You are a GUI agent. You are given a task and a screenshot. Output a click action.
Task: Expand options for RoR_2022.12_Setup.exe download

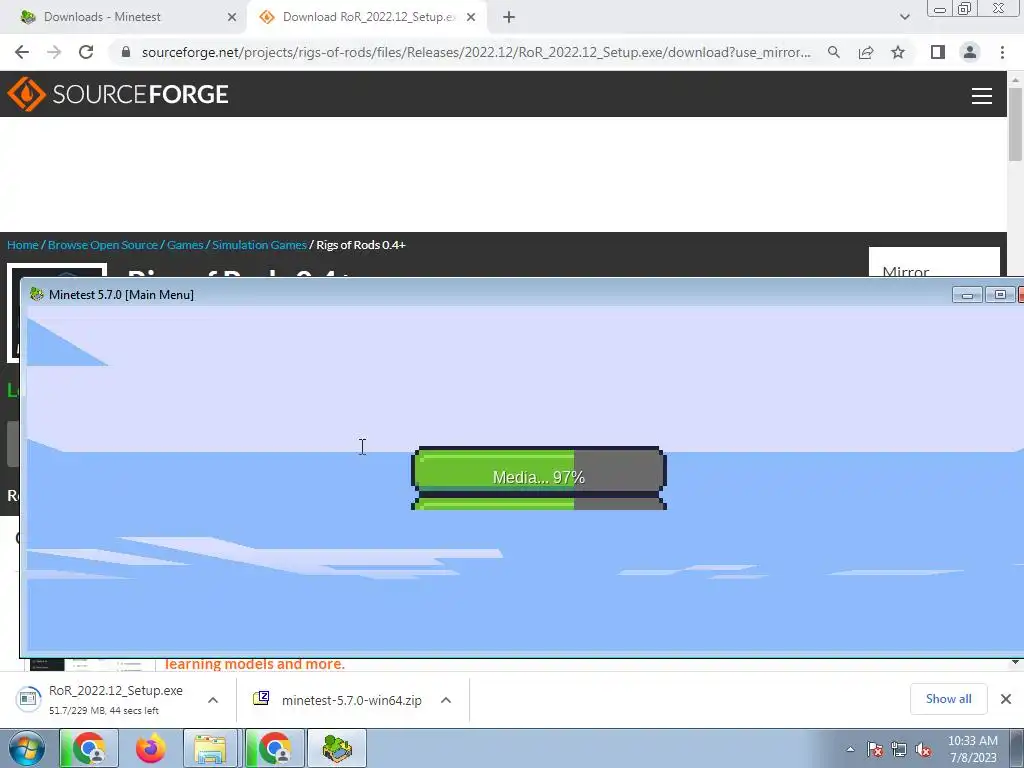[213, 700]
